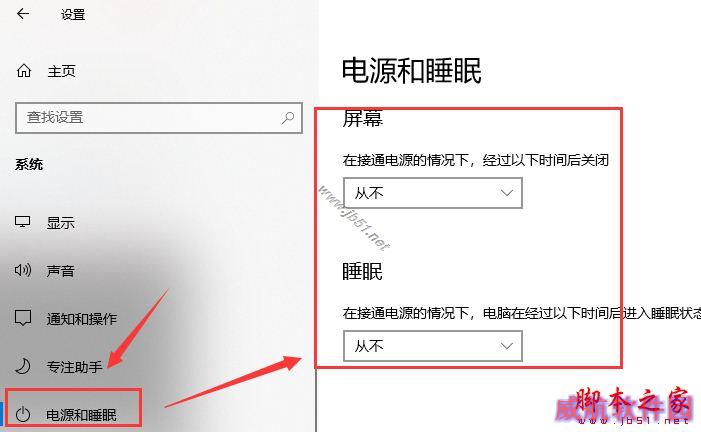This screenshot has height=432, width=701.
Task: Open 通知和操作 settings page
Action: [81, 318]
